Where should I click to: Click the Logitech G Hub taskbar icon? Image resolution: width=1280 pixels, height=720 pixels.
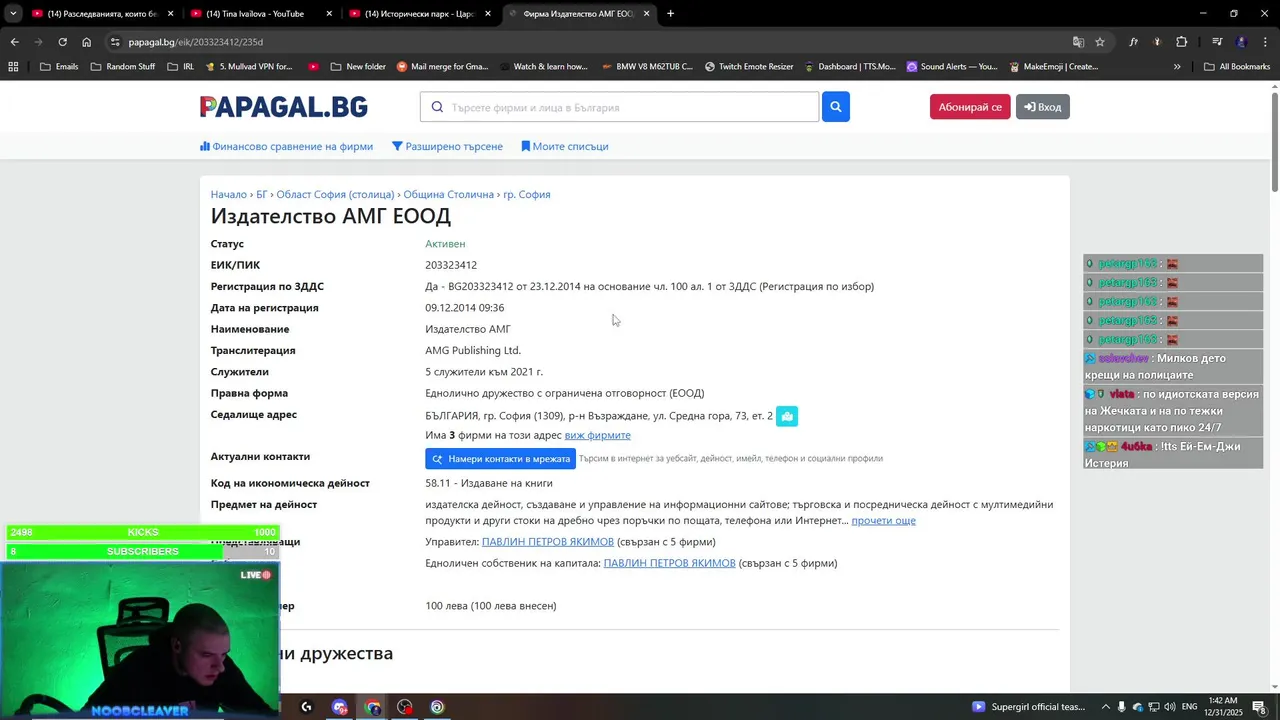306,707
